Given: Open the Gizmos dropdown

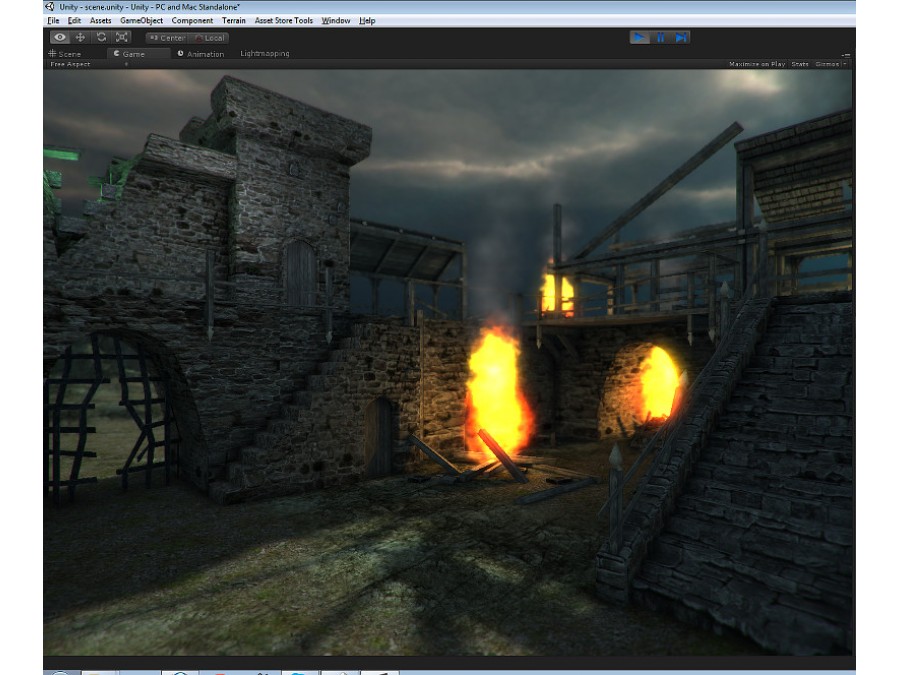Looking at the screenshot, I should point(830,64).
